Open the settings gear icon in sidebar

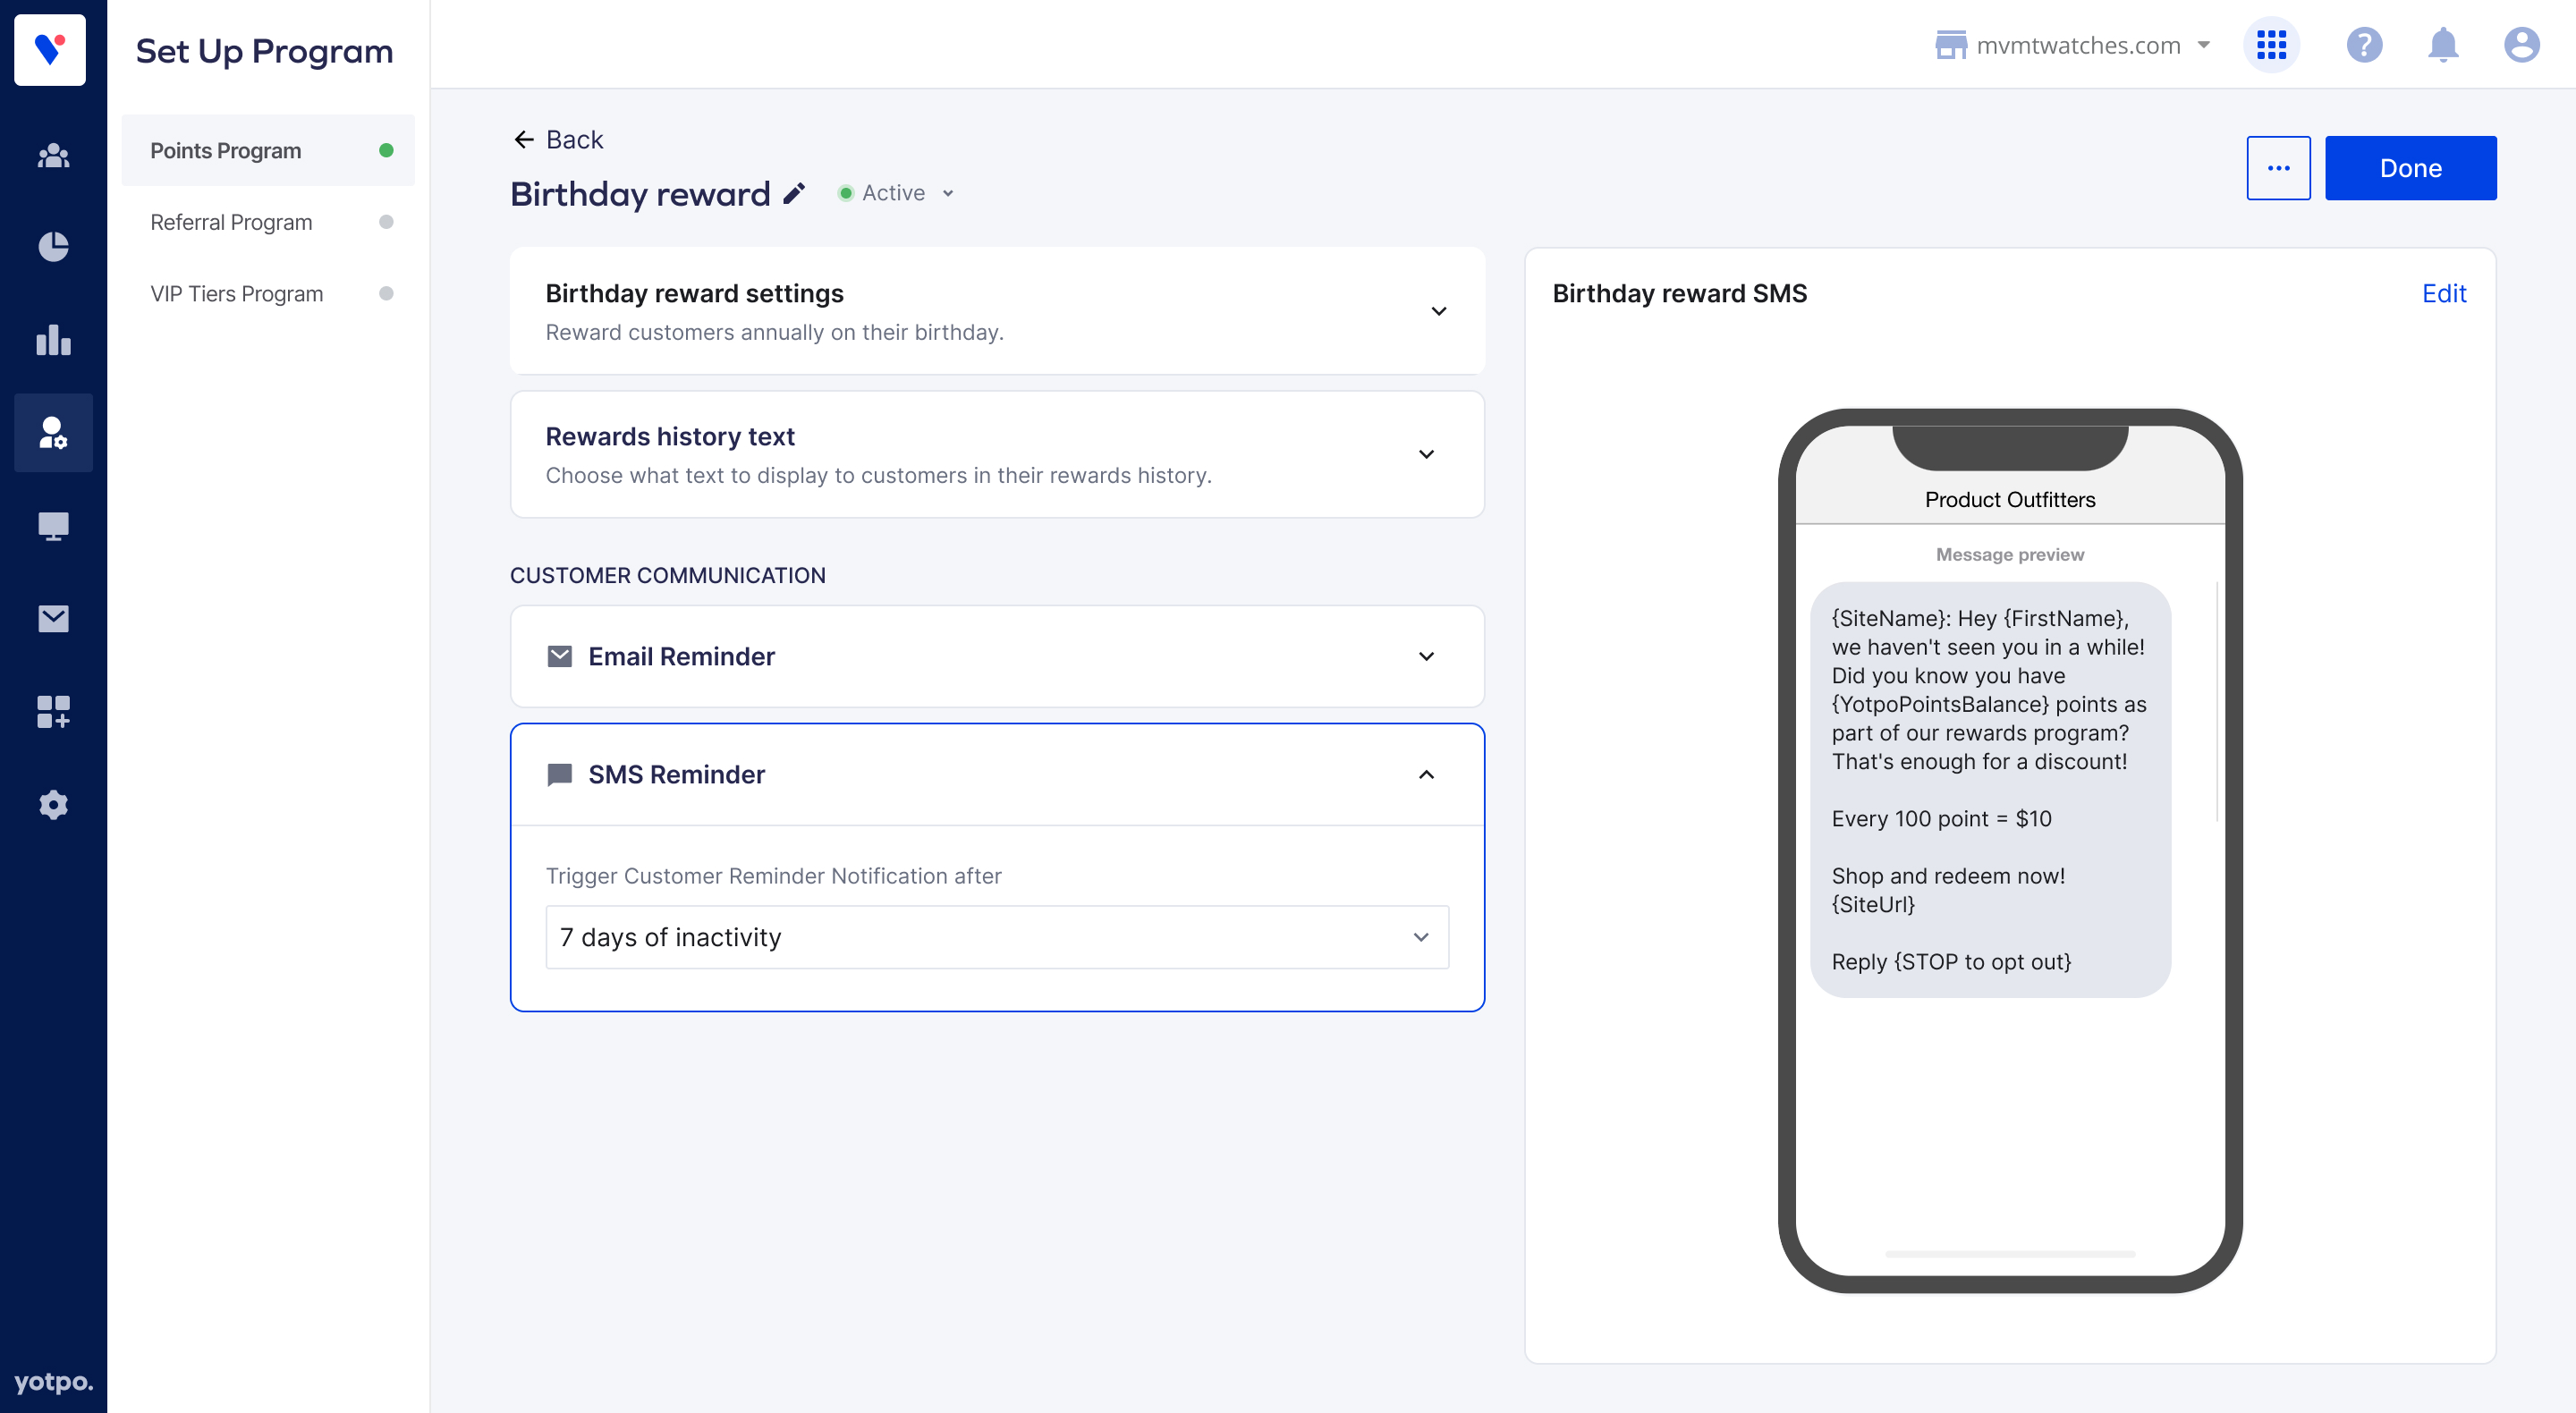point(53,805)
